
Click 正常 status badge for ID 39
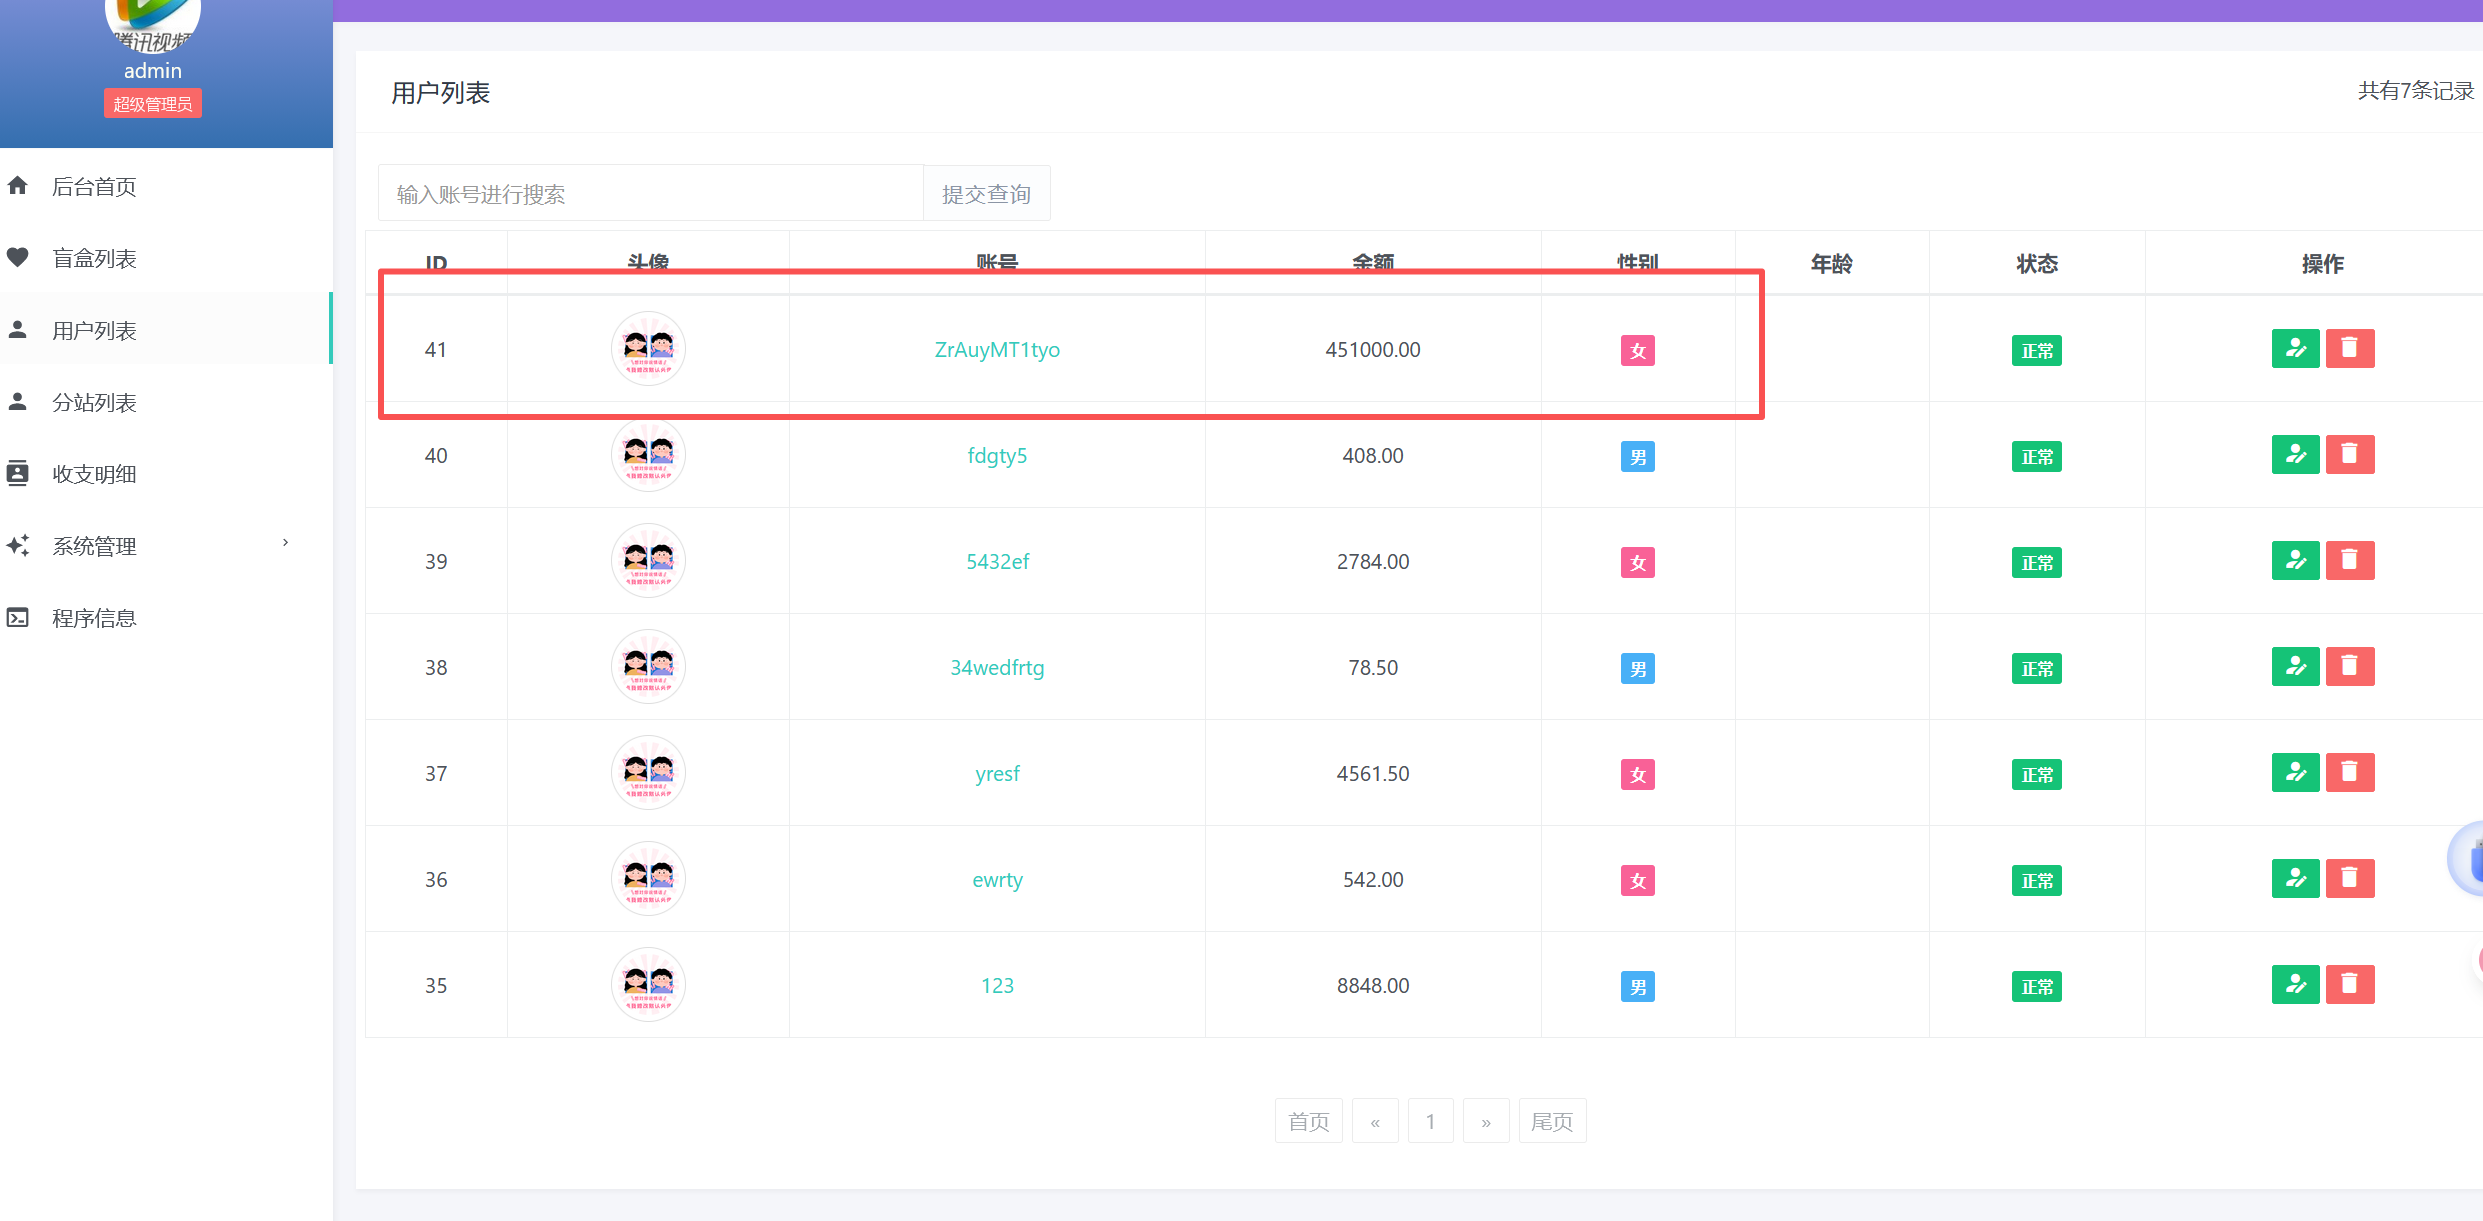[2036, 563]
